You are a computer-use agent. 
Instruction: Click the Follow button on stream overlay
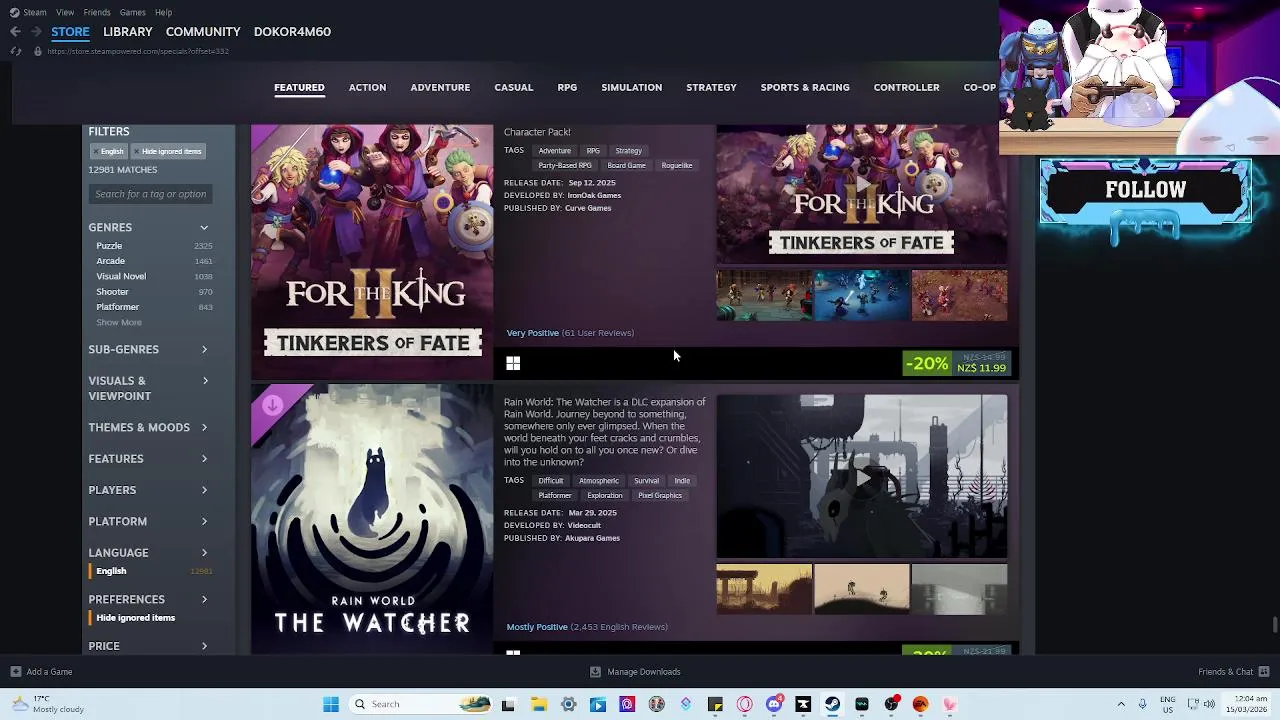click(1146, 191)
